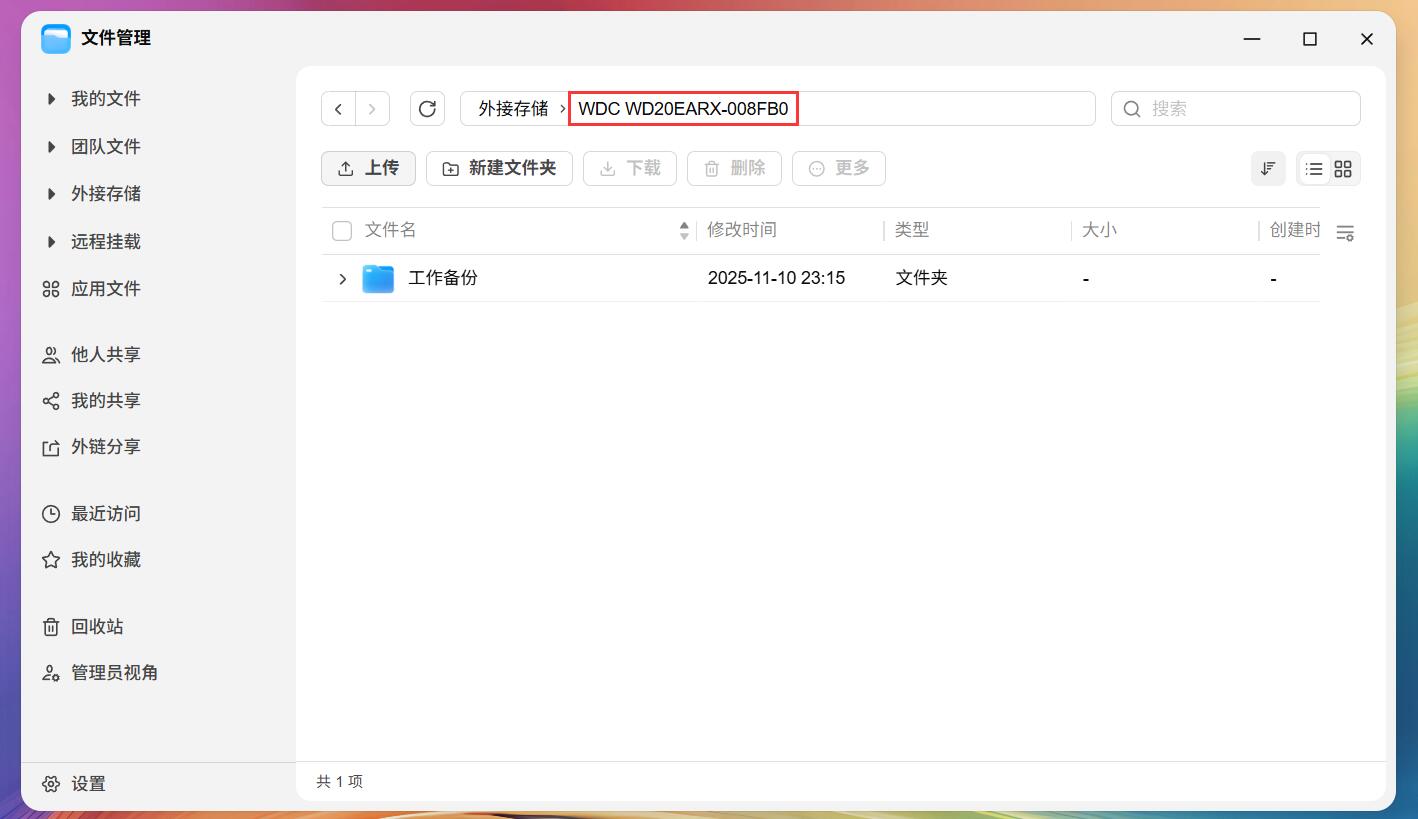Select 我的文件 label in sidebar
The height and width of the screenshot is (819, 1418).
106,99
